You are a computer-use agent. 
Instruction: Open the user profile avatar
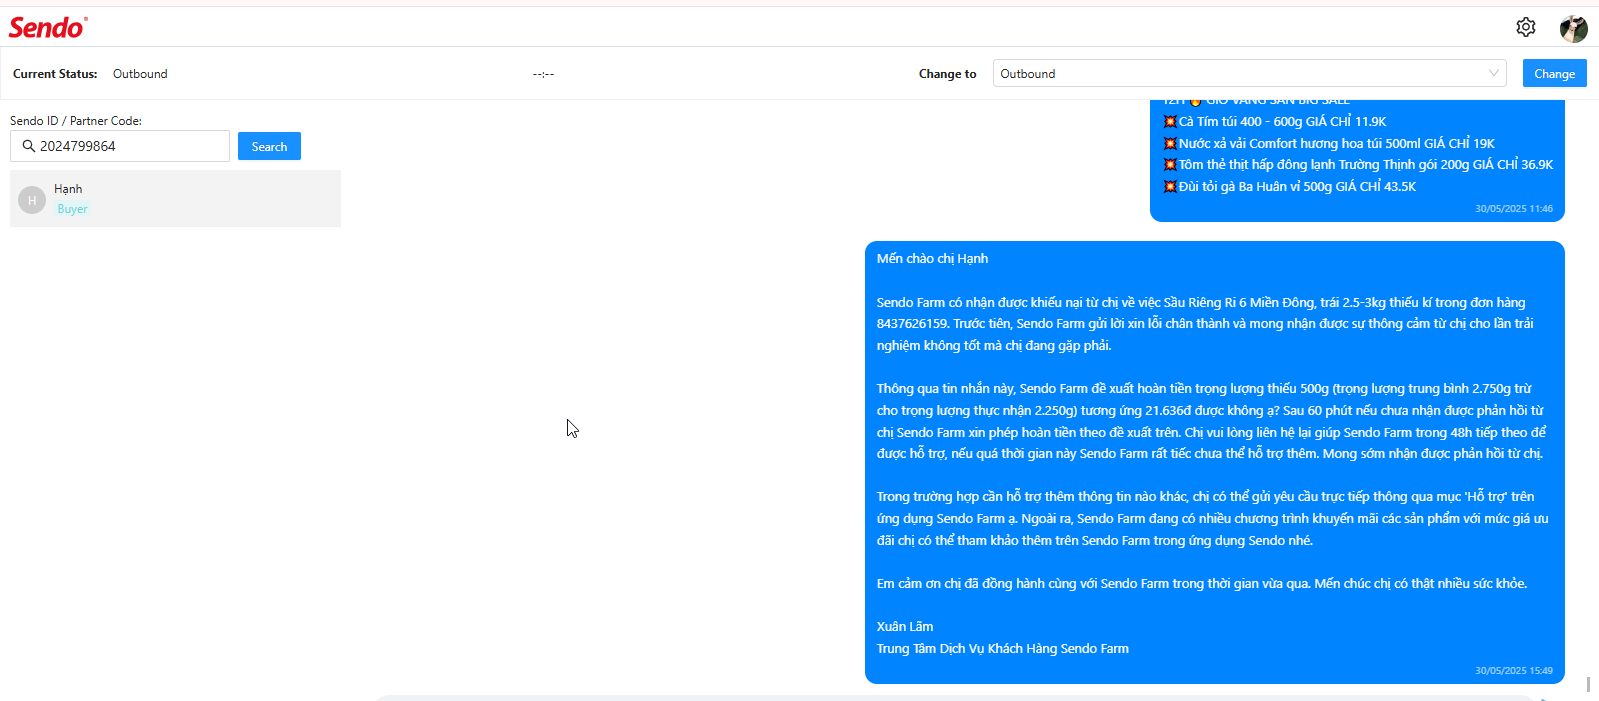1573,28
